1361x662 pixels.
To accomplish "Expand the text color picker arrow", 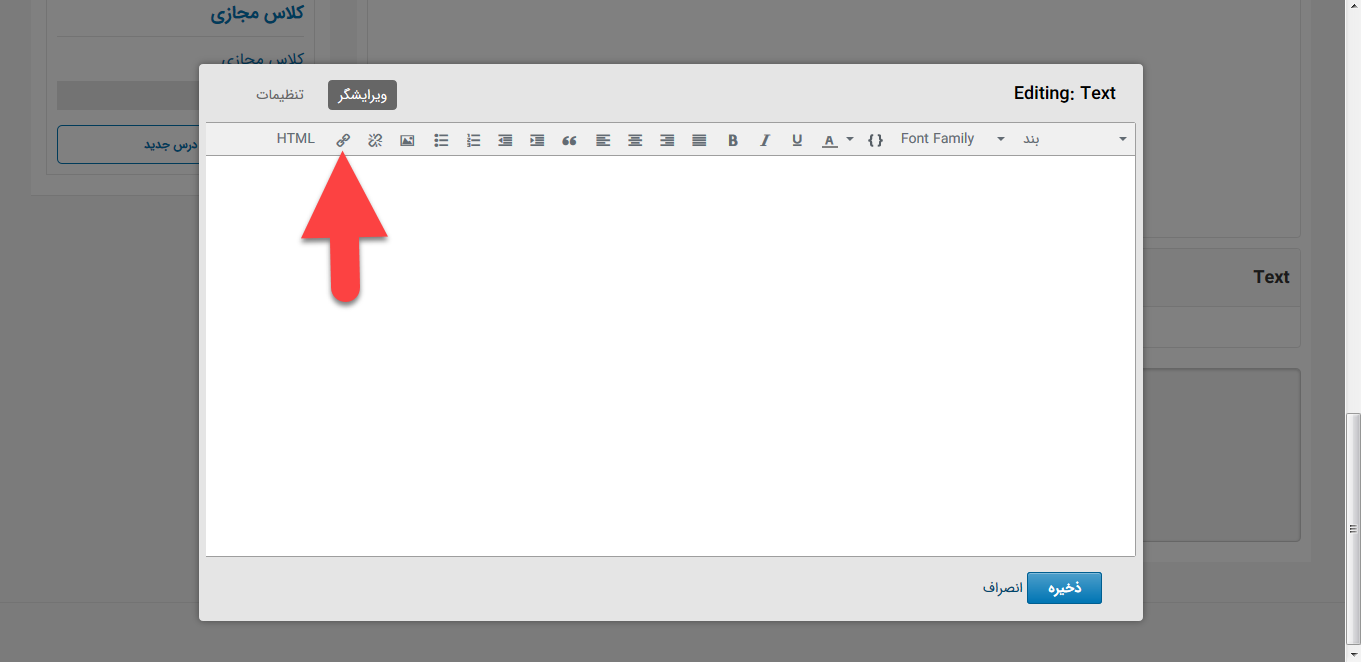I will (x=850, y=139).
